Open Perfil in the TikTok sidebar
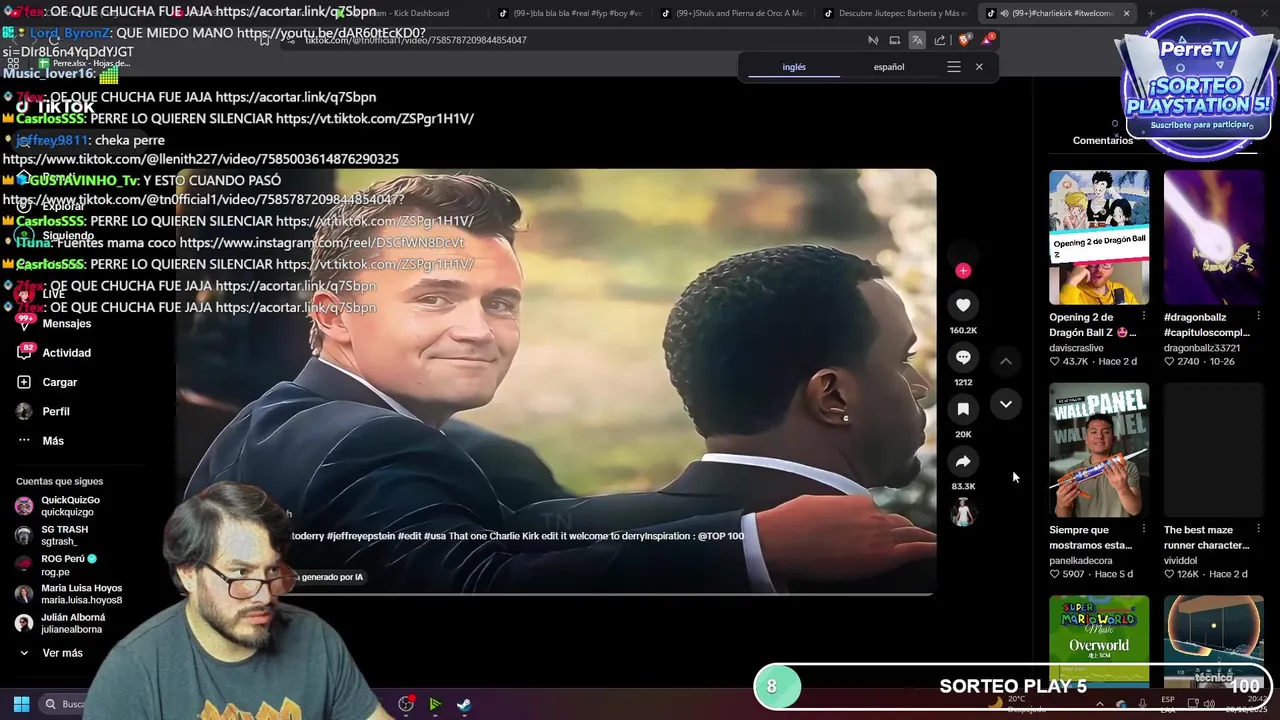 pos(56,411)
